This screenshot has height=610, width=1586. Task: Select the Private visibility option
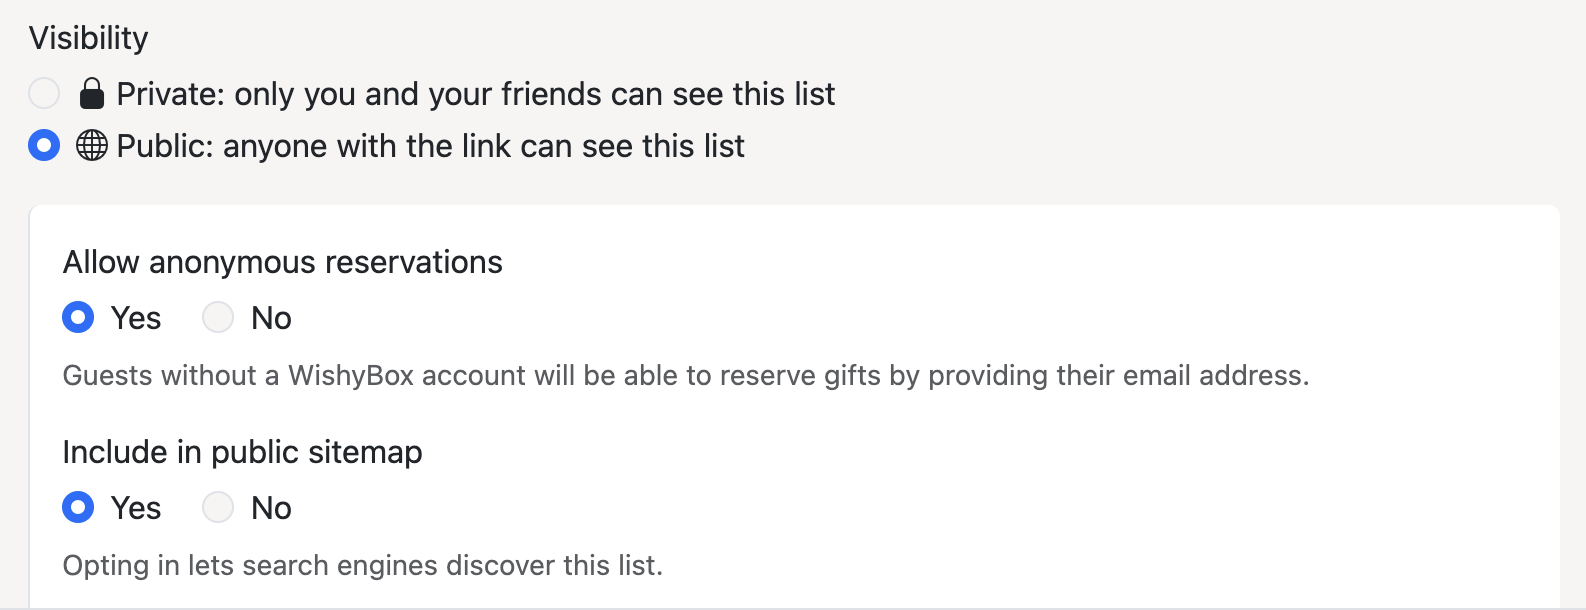43,93
